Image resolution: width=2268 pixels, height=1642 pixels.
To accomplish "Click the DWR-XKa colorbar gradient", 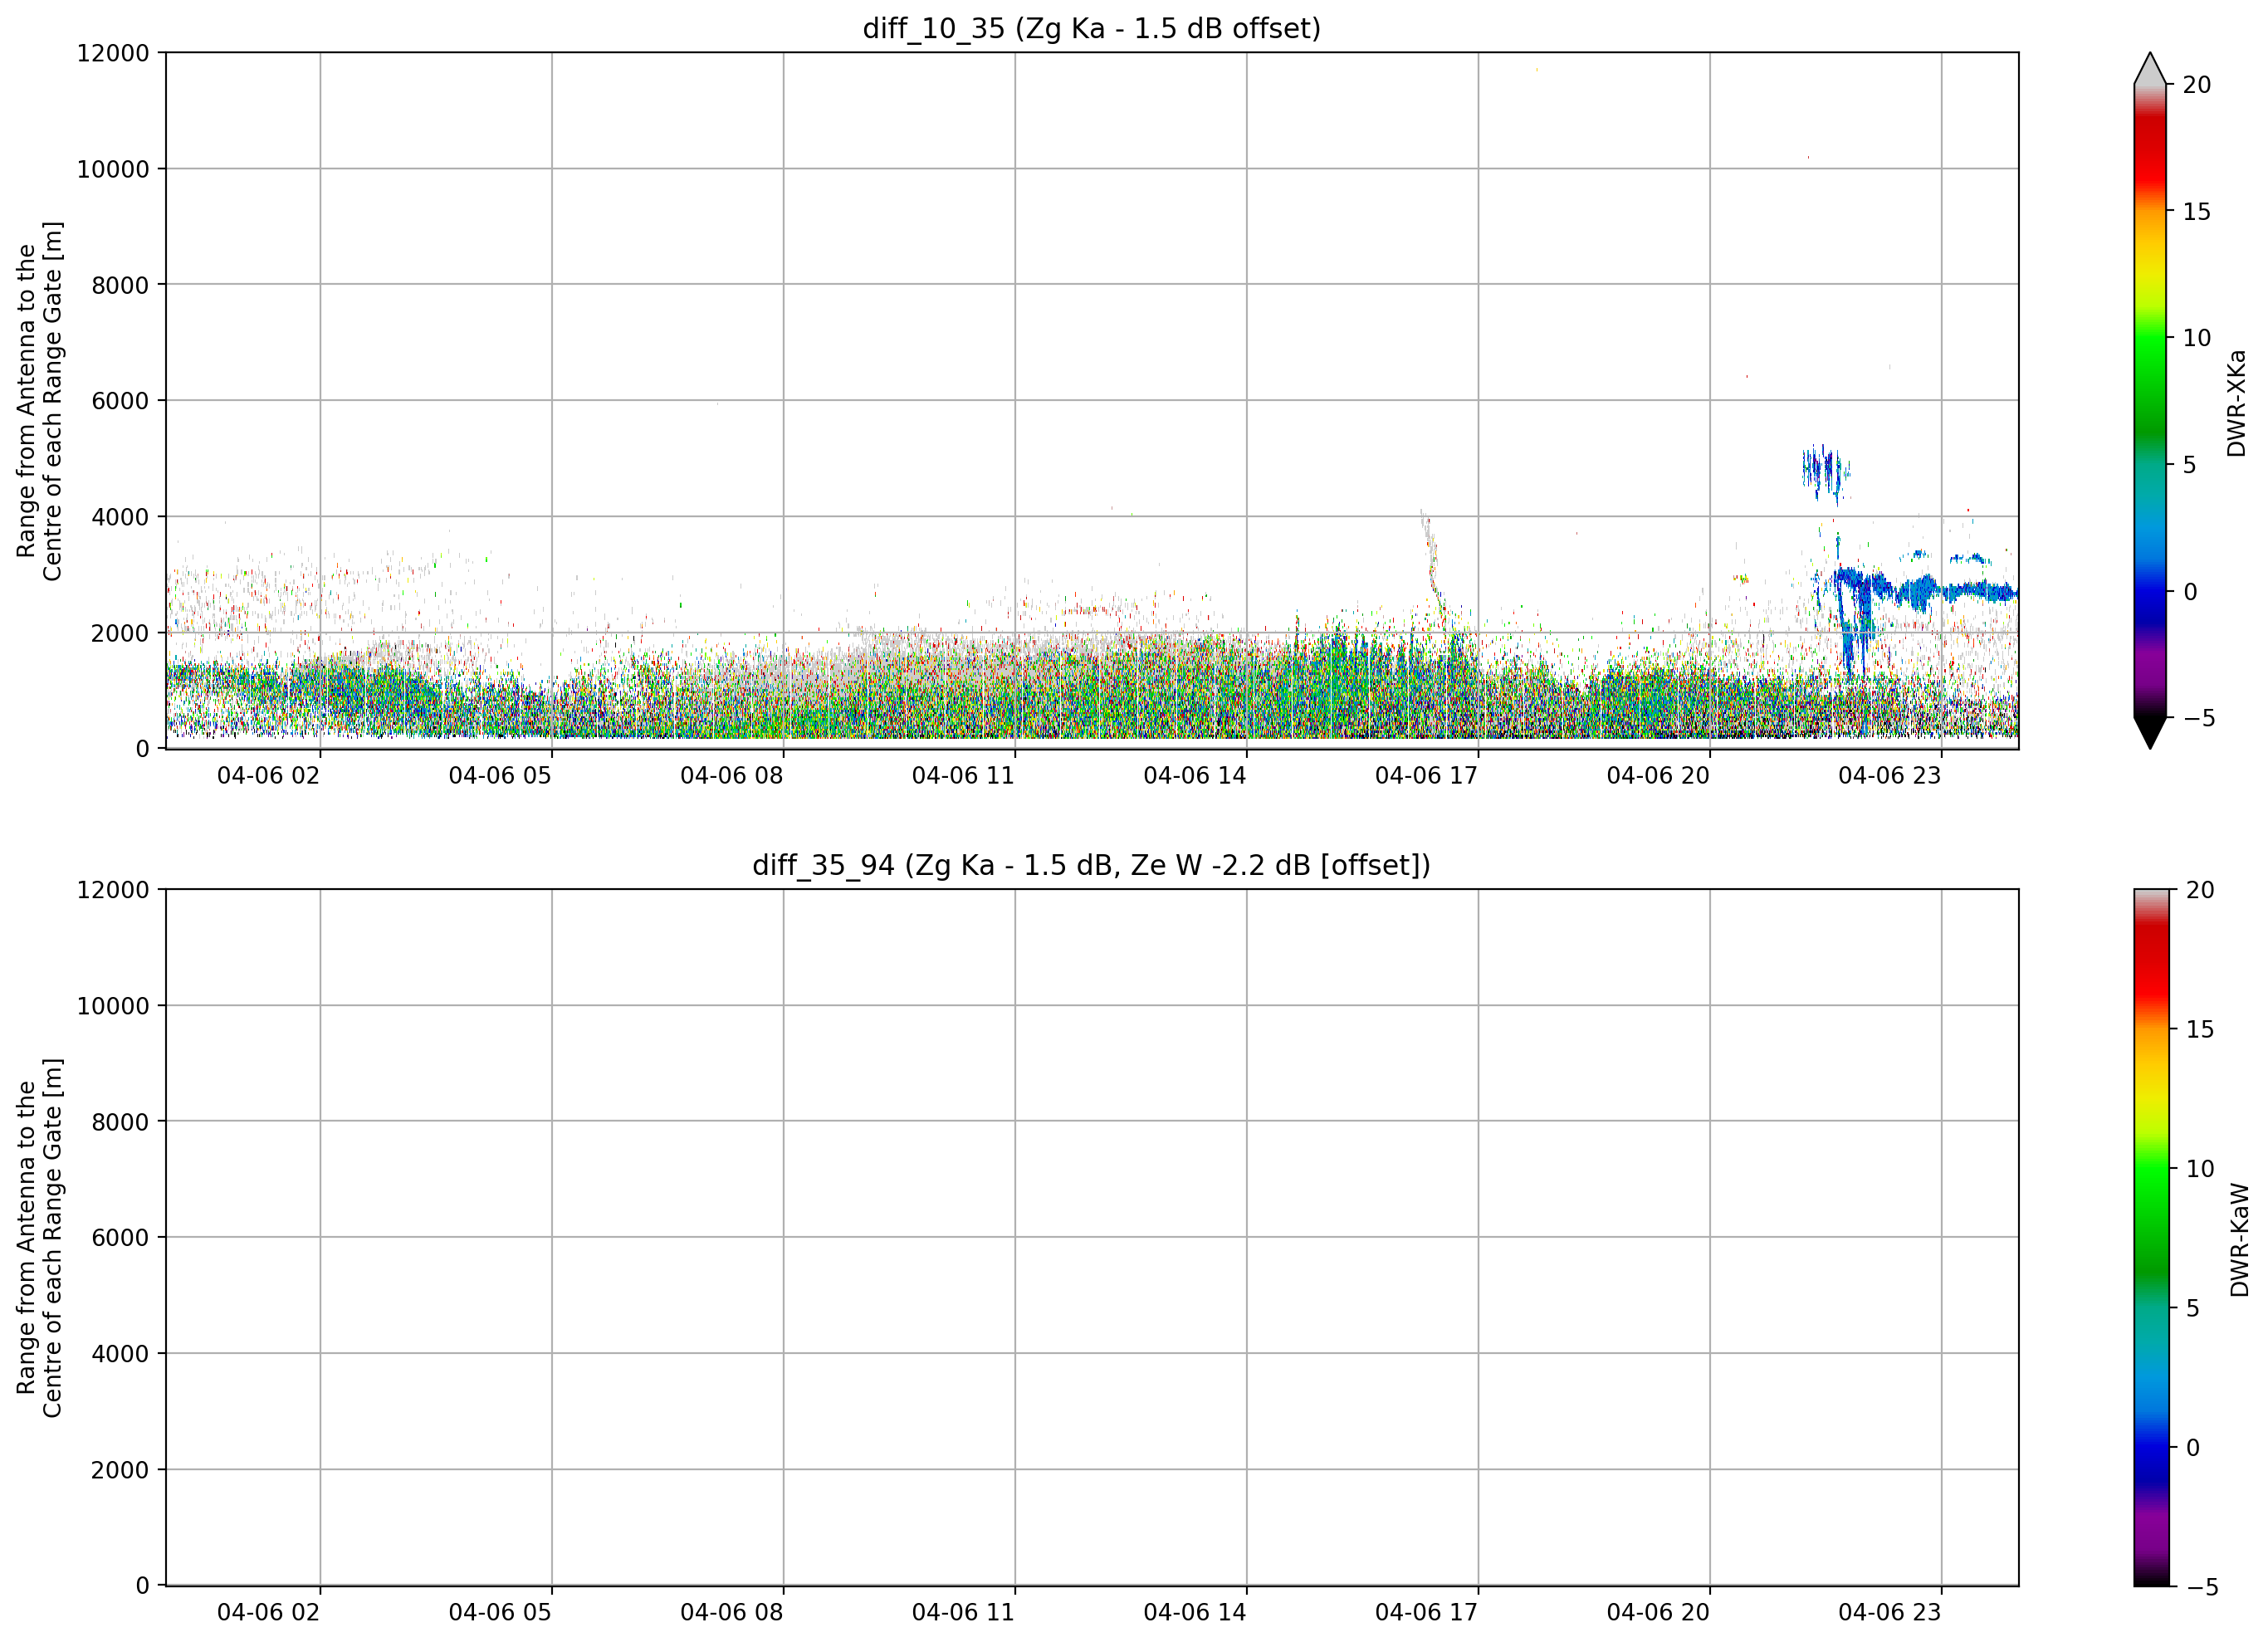I will coord(2150,400).
